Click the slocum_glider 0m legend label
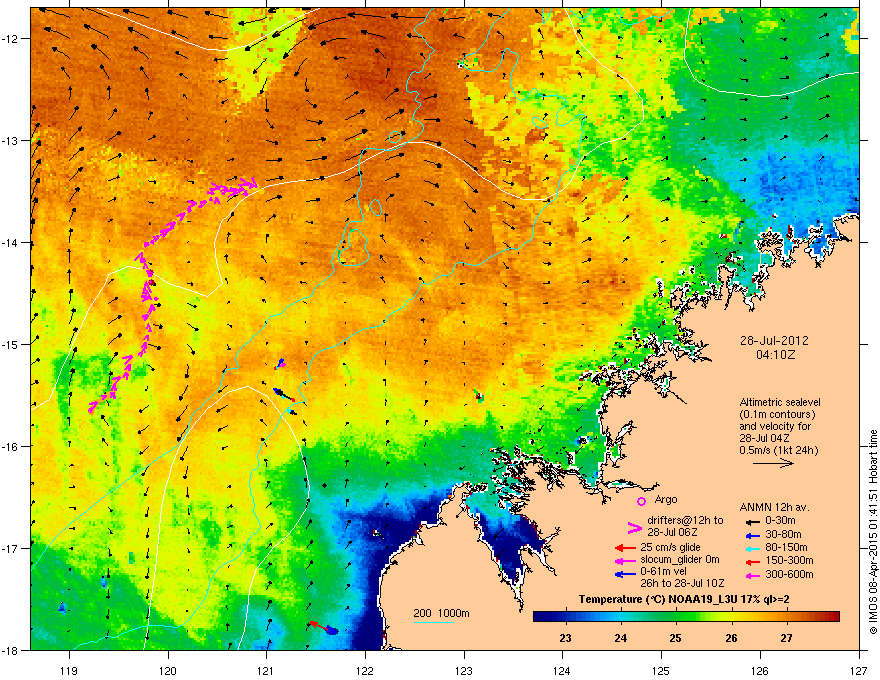Viewport: 880px width, 680px height. (x=680, y=560)
